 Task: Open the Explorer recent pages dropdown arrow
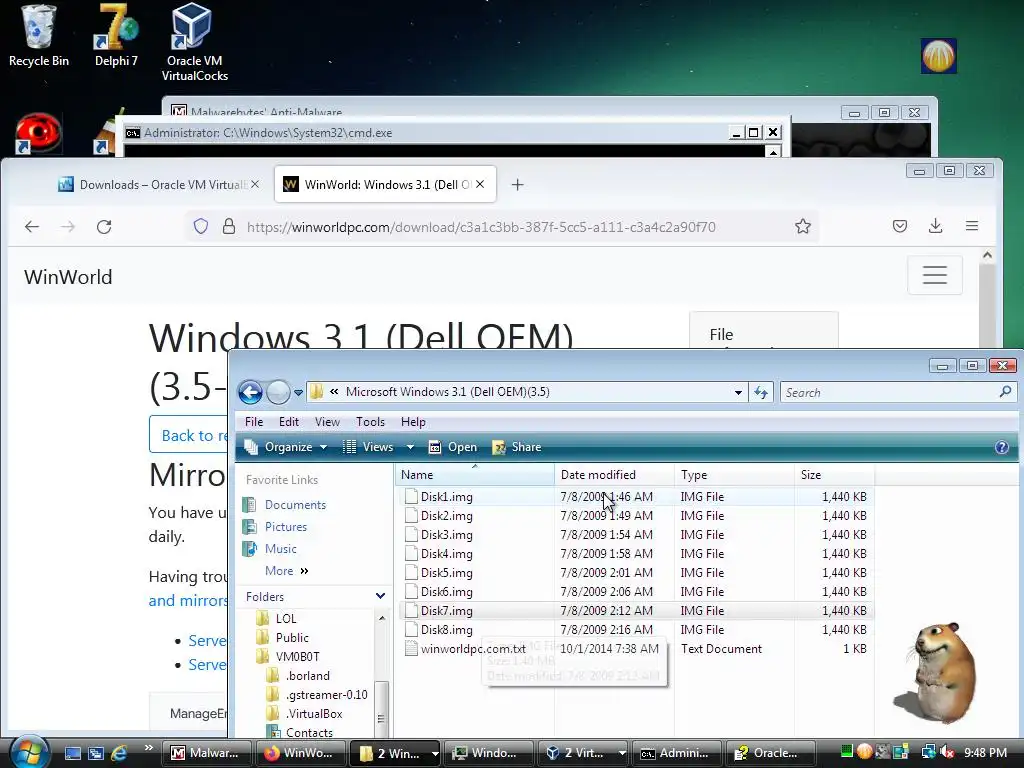tap(298, 392)
